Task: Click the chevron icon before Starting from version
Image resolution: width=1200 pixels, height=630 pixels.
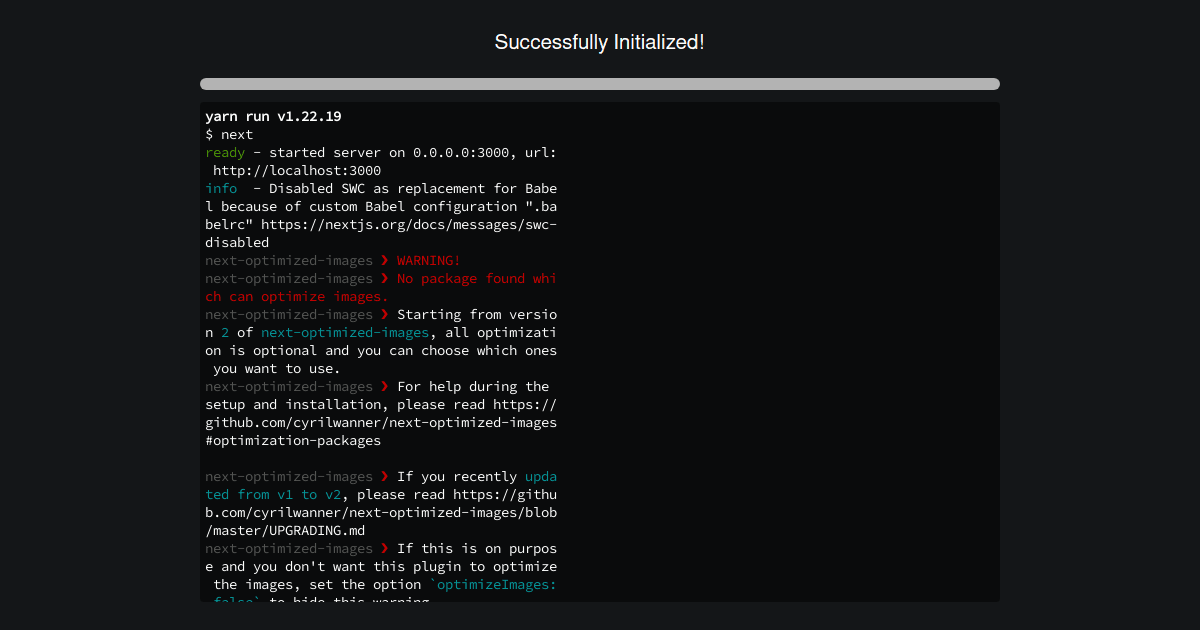Action: coord(385,314)
